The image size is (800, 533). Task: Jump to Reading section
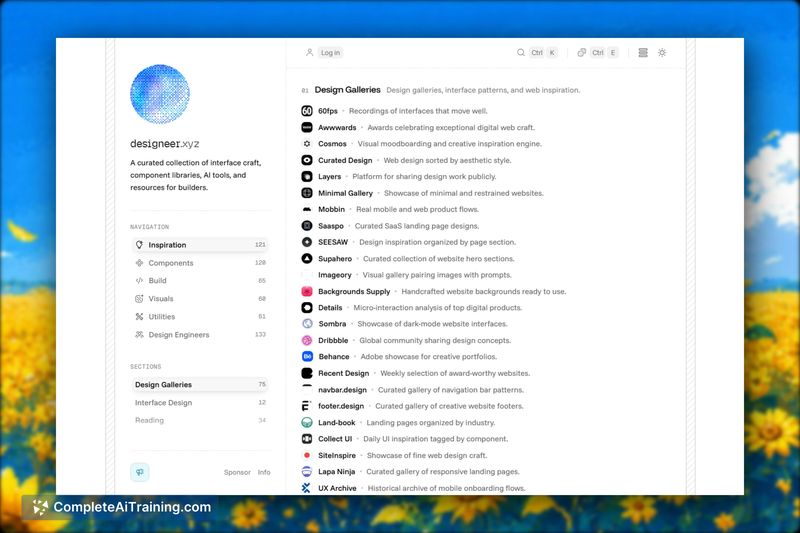point(199,420)
